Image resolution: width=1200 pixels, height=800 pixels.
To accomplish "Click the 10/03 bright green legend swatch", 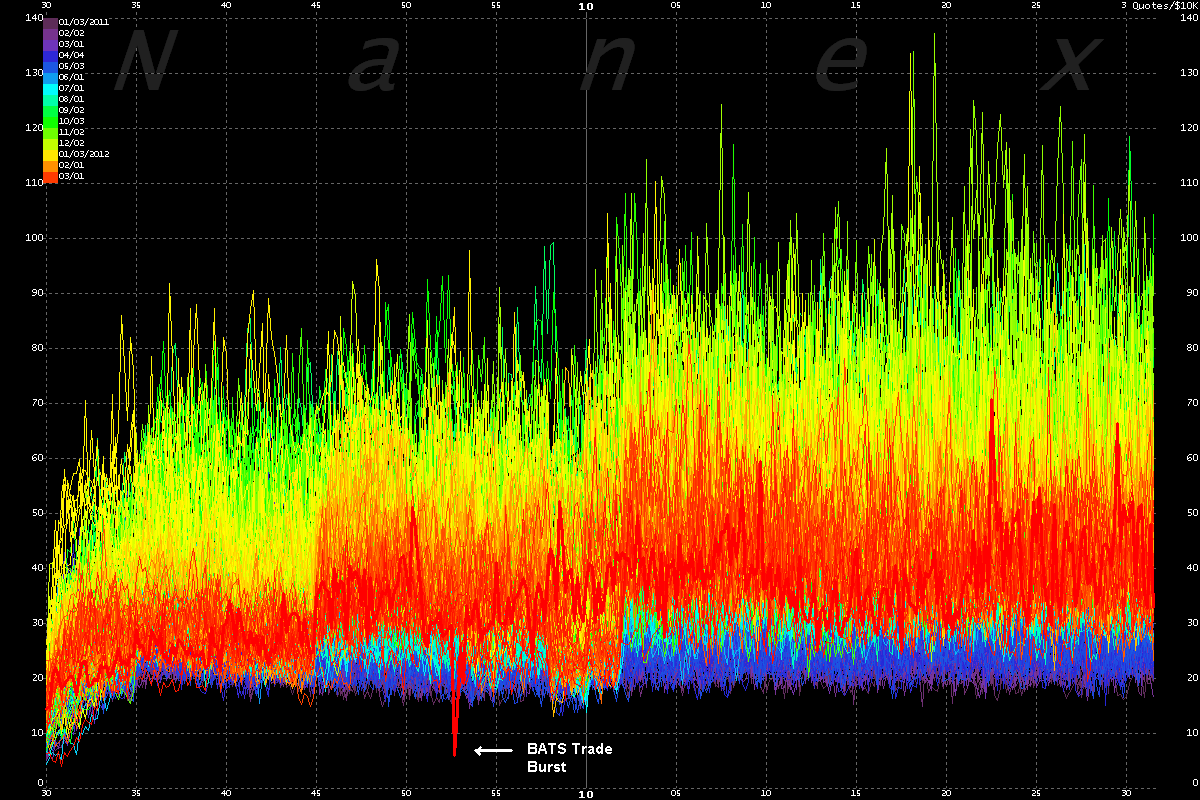I will pyautogui.click(x=51, y=121).
